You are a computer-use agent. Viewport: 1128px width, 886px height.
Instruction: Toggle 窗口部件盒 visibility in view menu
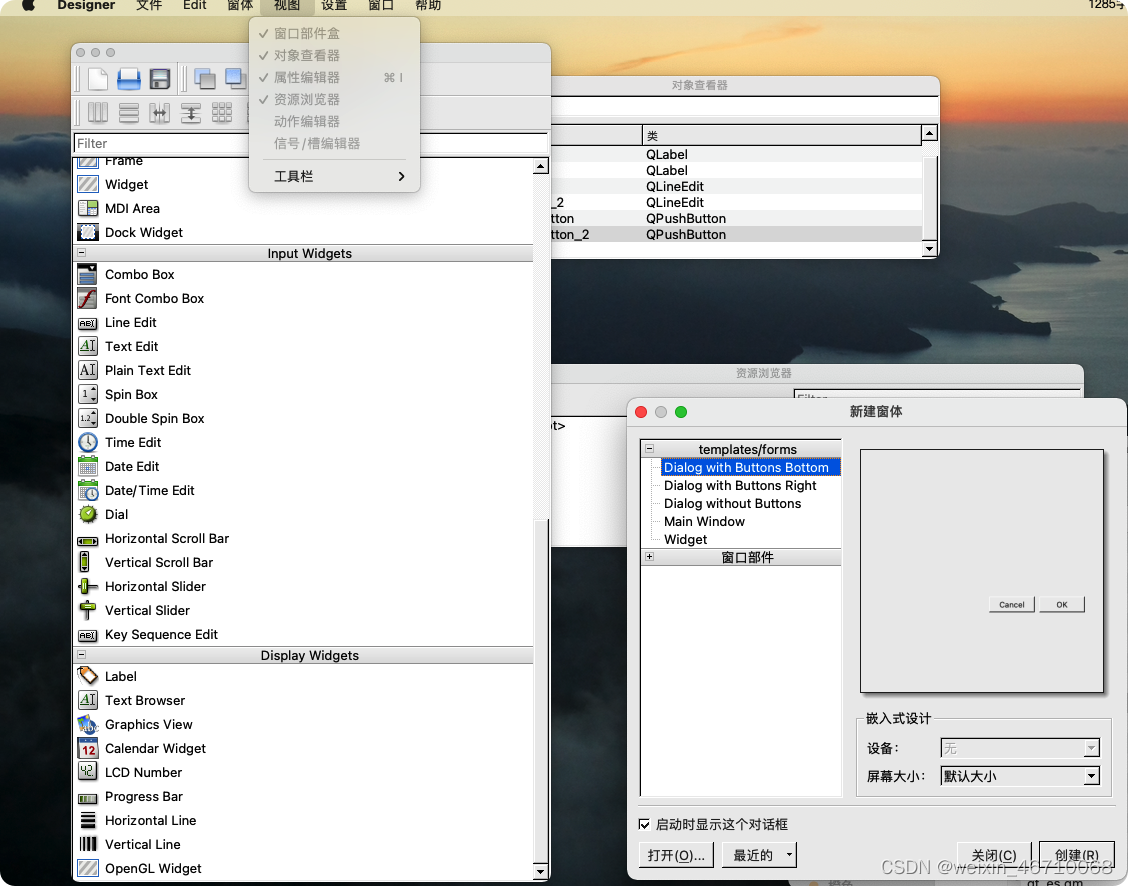click(x=307, y=33)
